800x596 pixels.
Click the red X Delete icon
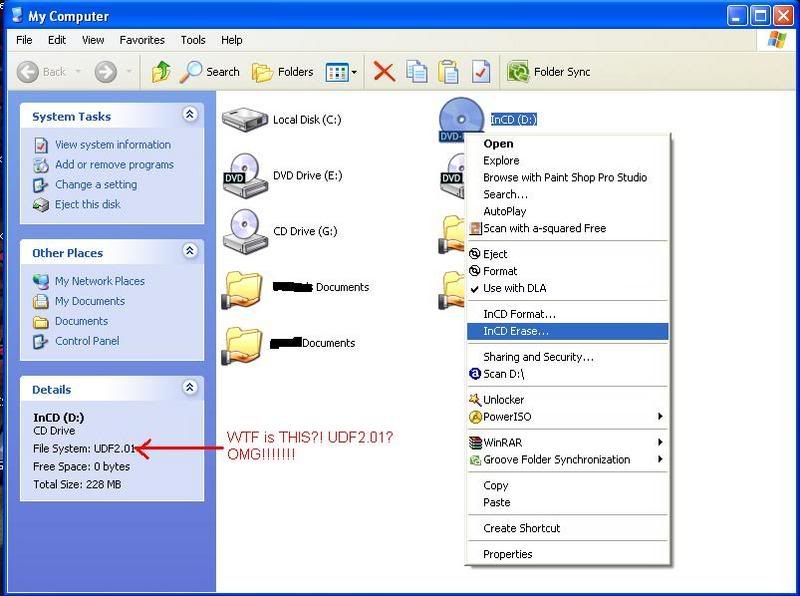[384, 71]
